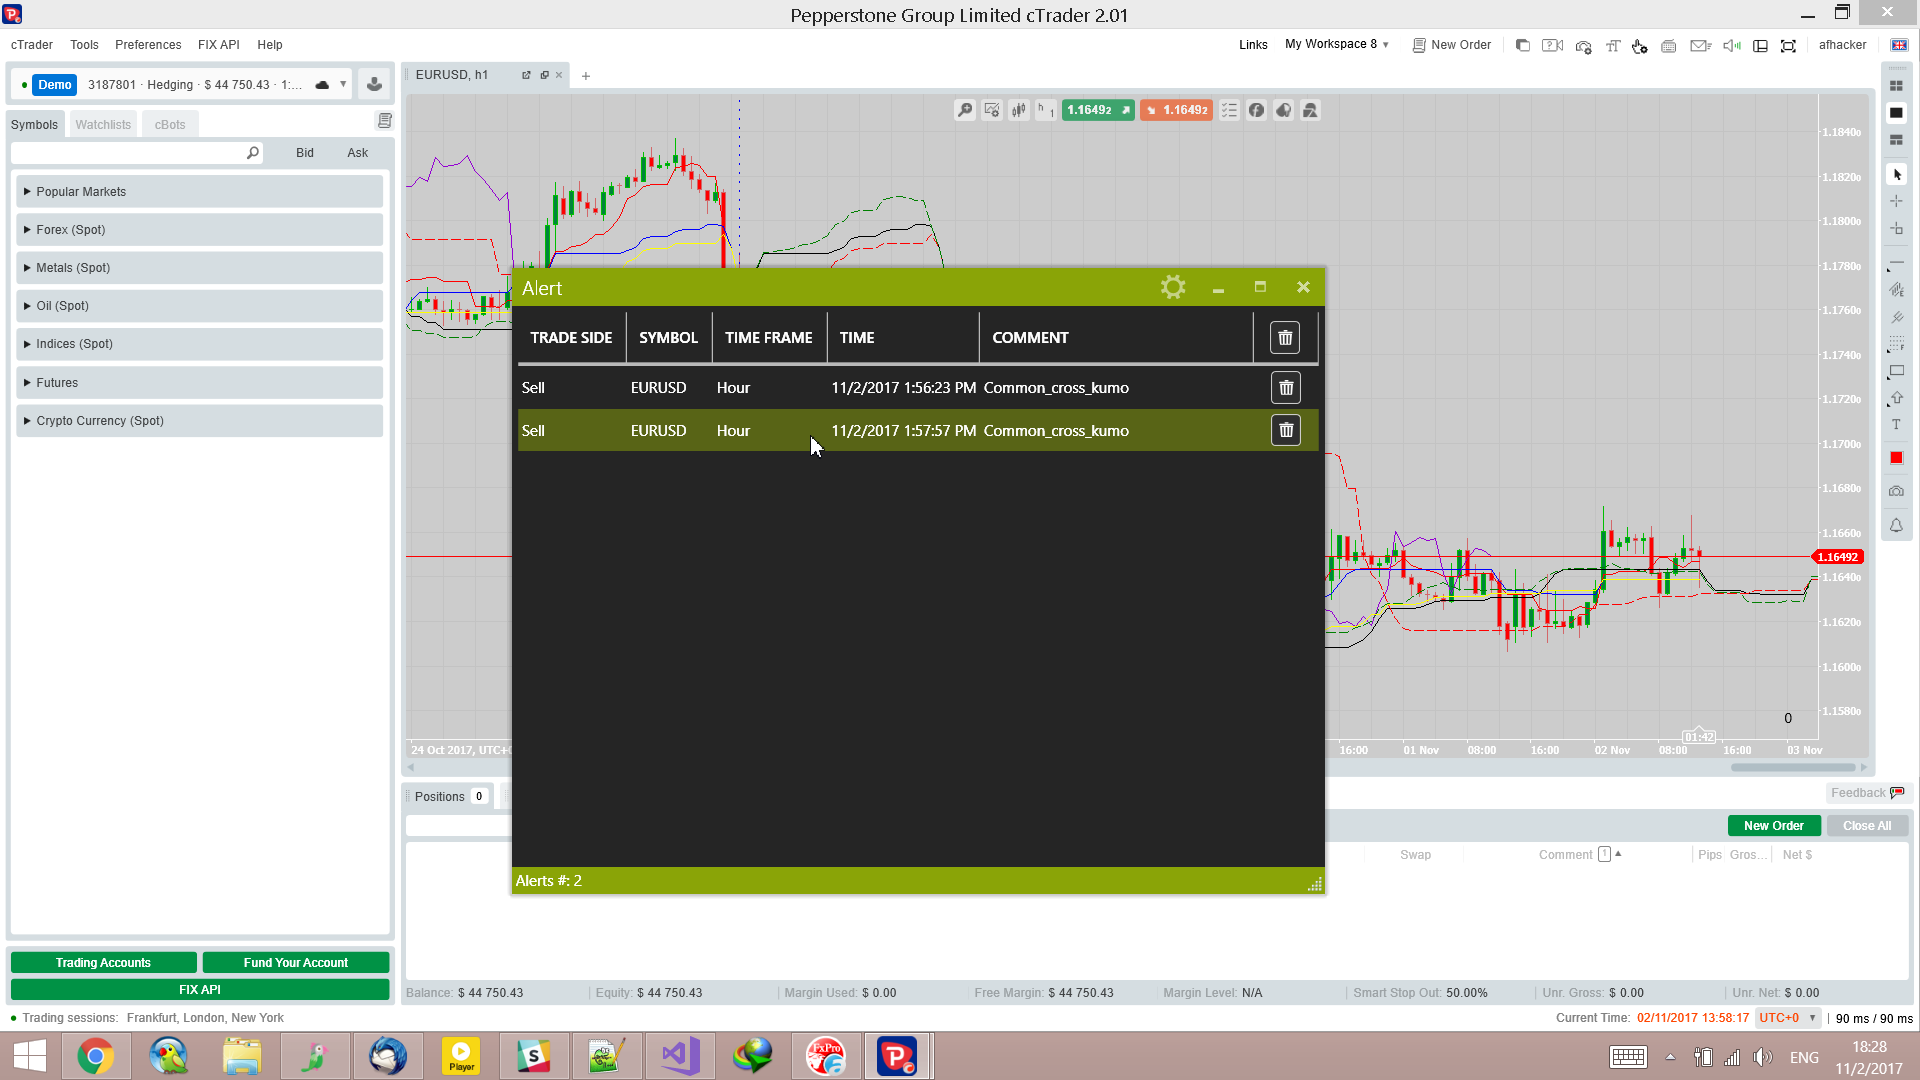Viewport: 1920px width, 1080px height.
Task: Open the h1 timeframe selector
Action: tap(1045, 110)
